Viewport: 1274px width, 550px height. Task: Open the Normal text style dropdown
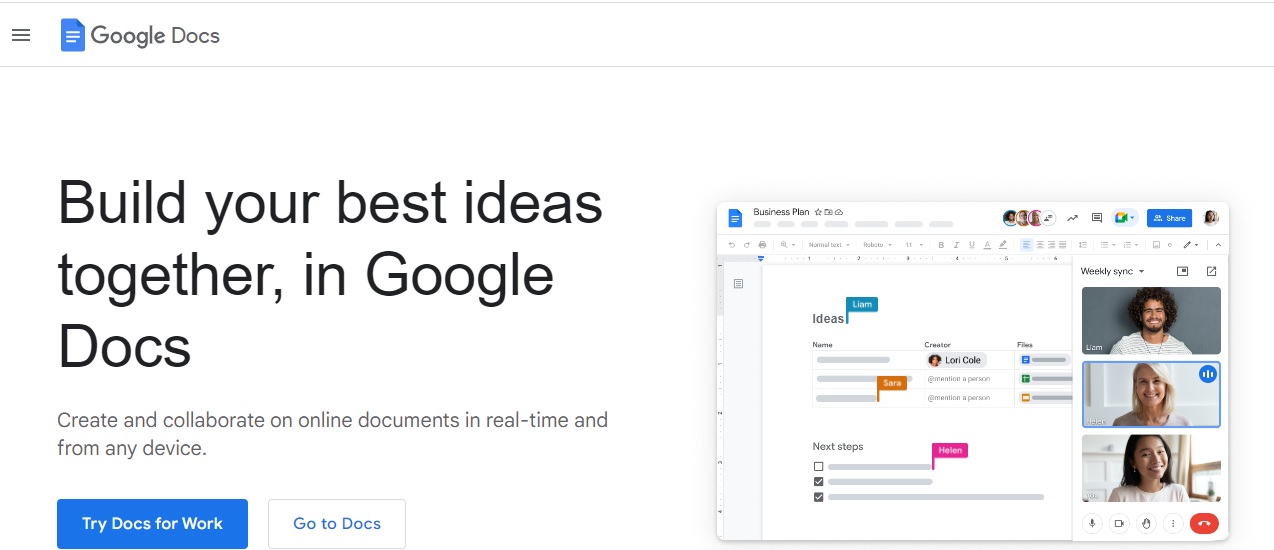click(x=829, y=245)
